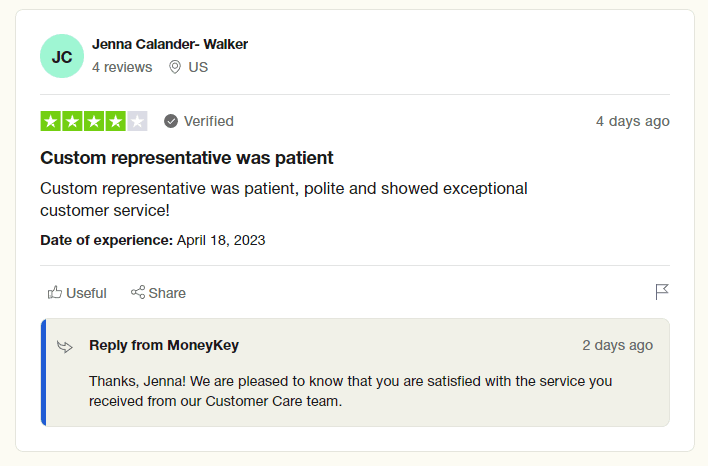Screen dimensions: 708x466
Task: Click the '4 days ago' review timestamp
Action: [632, 121]
